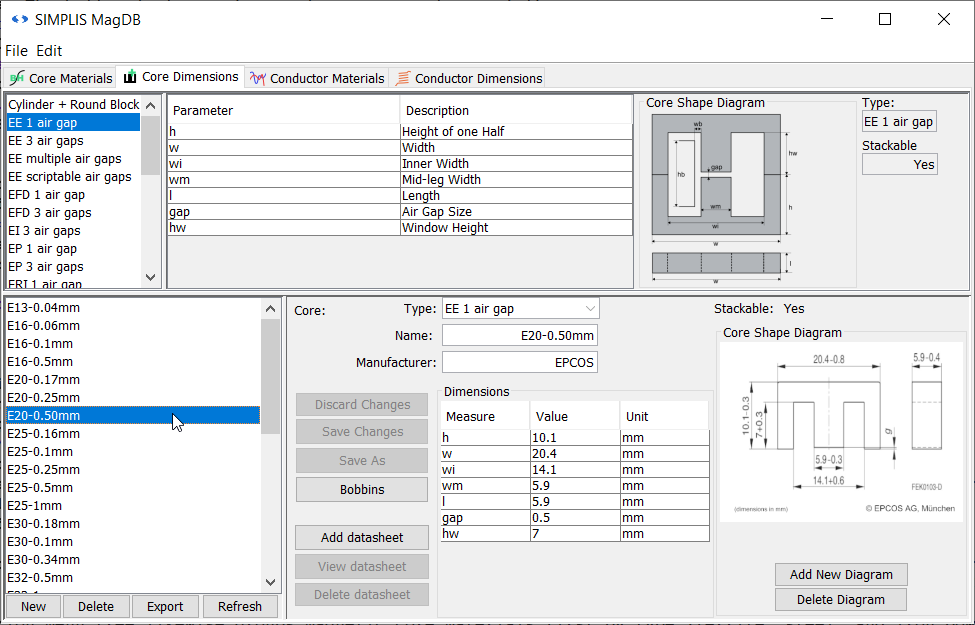Click the Conductor Materials tab icon
Screen dimensions: 975x625
pyautogui.click(x=258, y=78)
